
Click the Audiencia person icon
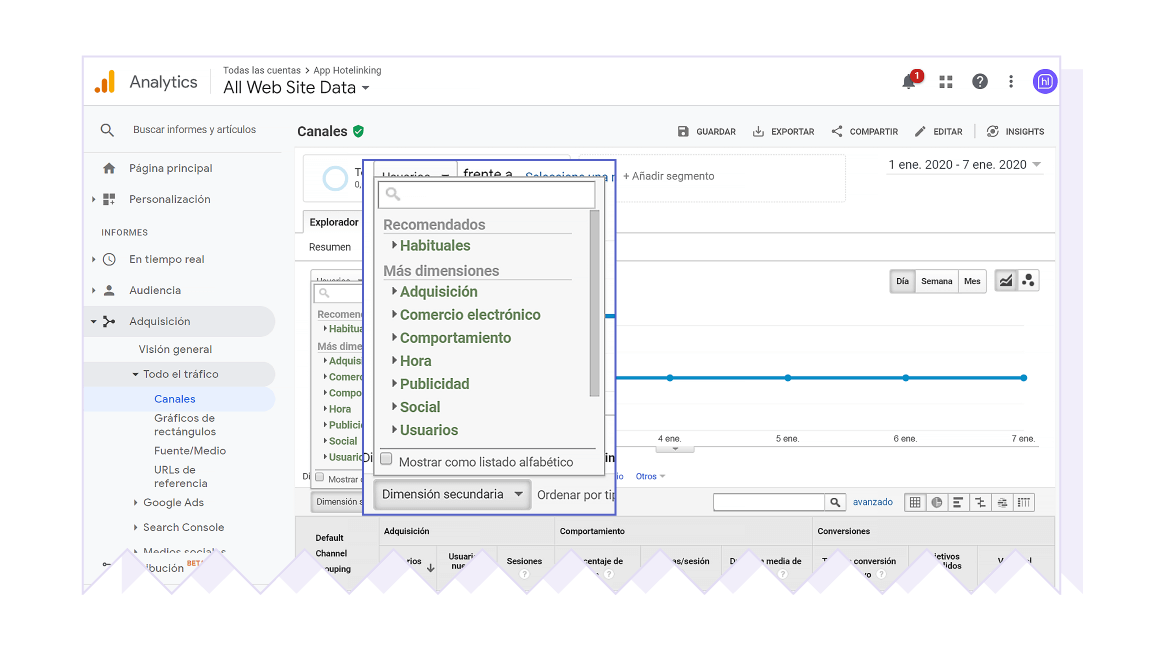click(109, 290)
